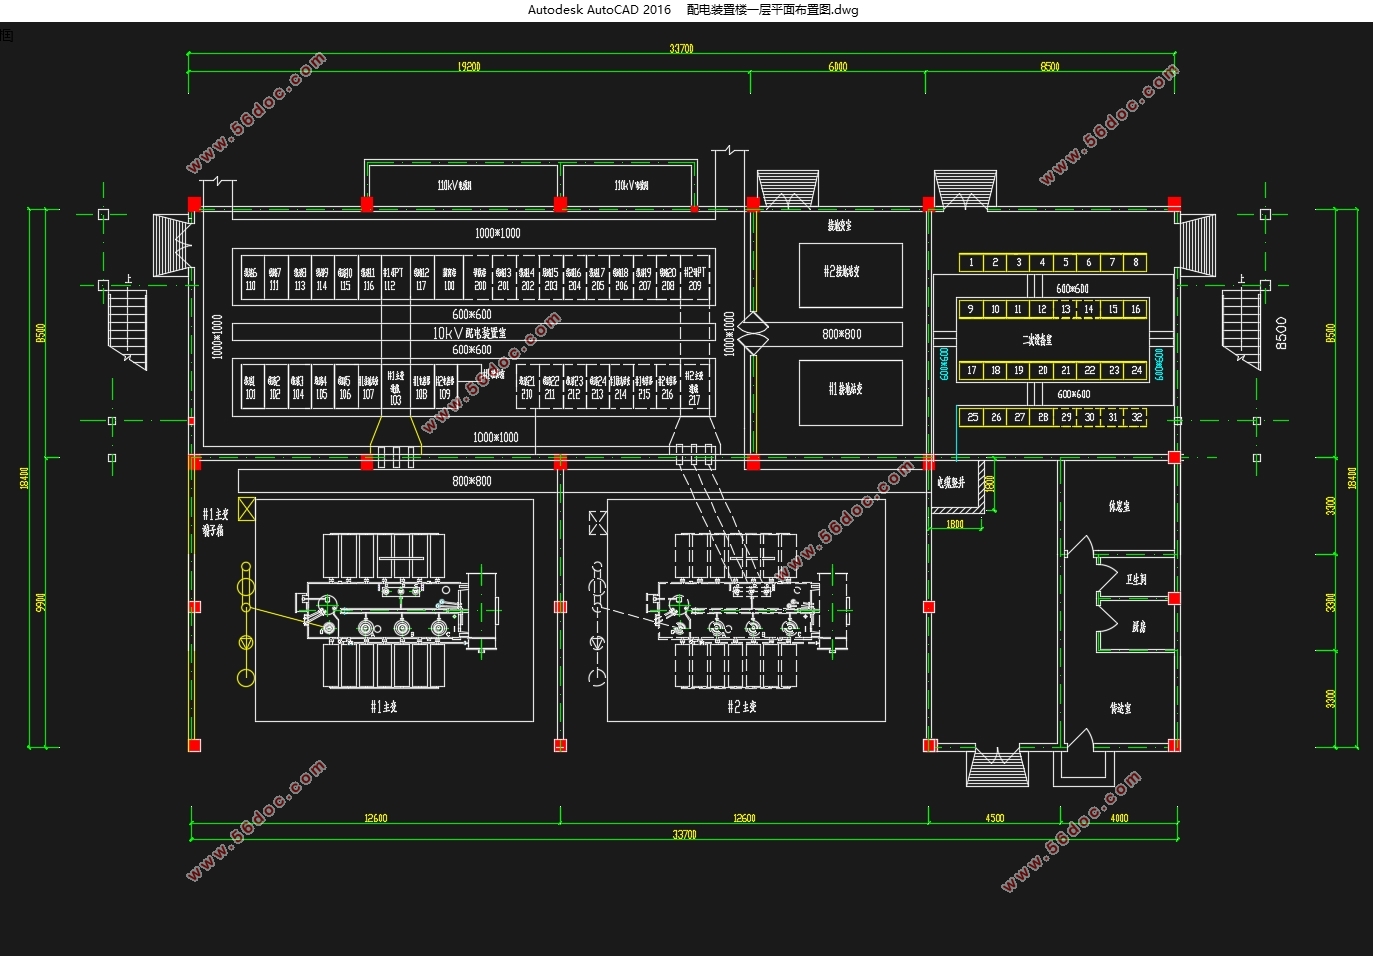Select the bottom dimension 4000
The width and height of the screenshot is (1373, 956).
(x=1119, y=818)
